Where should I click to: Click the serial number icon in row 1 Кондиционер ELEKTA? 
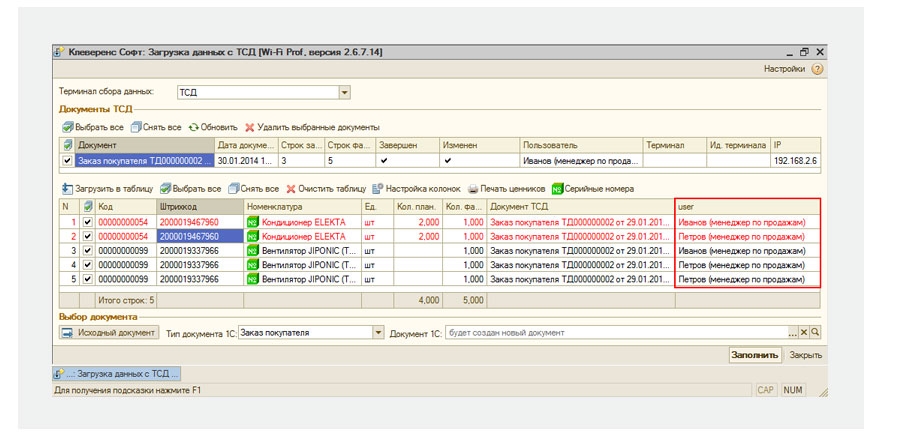(253, 222)
